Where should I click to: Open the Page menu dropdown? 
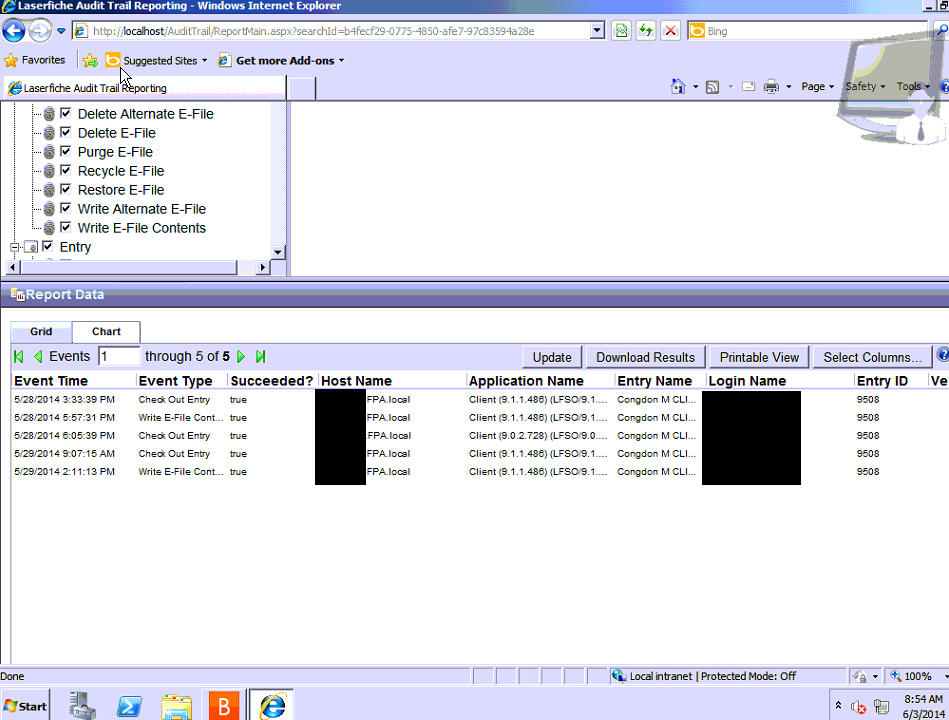[818, 87]
